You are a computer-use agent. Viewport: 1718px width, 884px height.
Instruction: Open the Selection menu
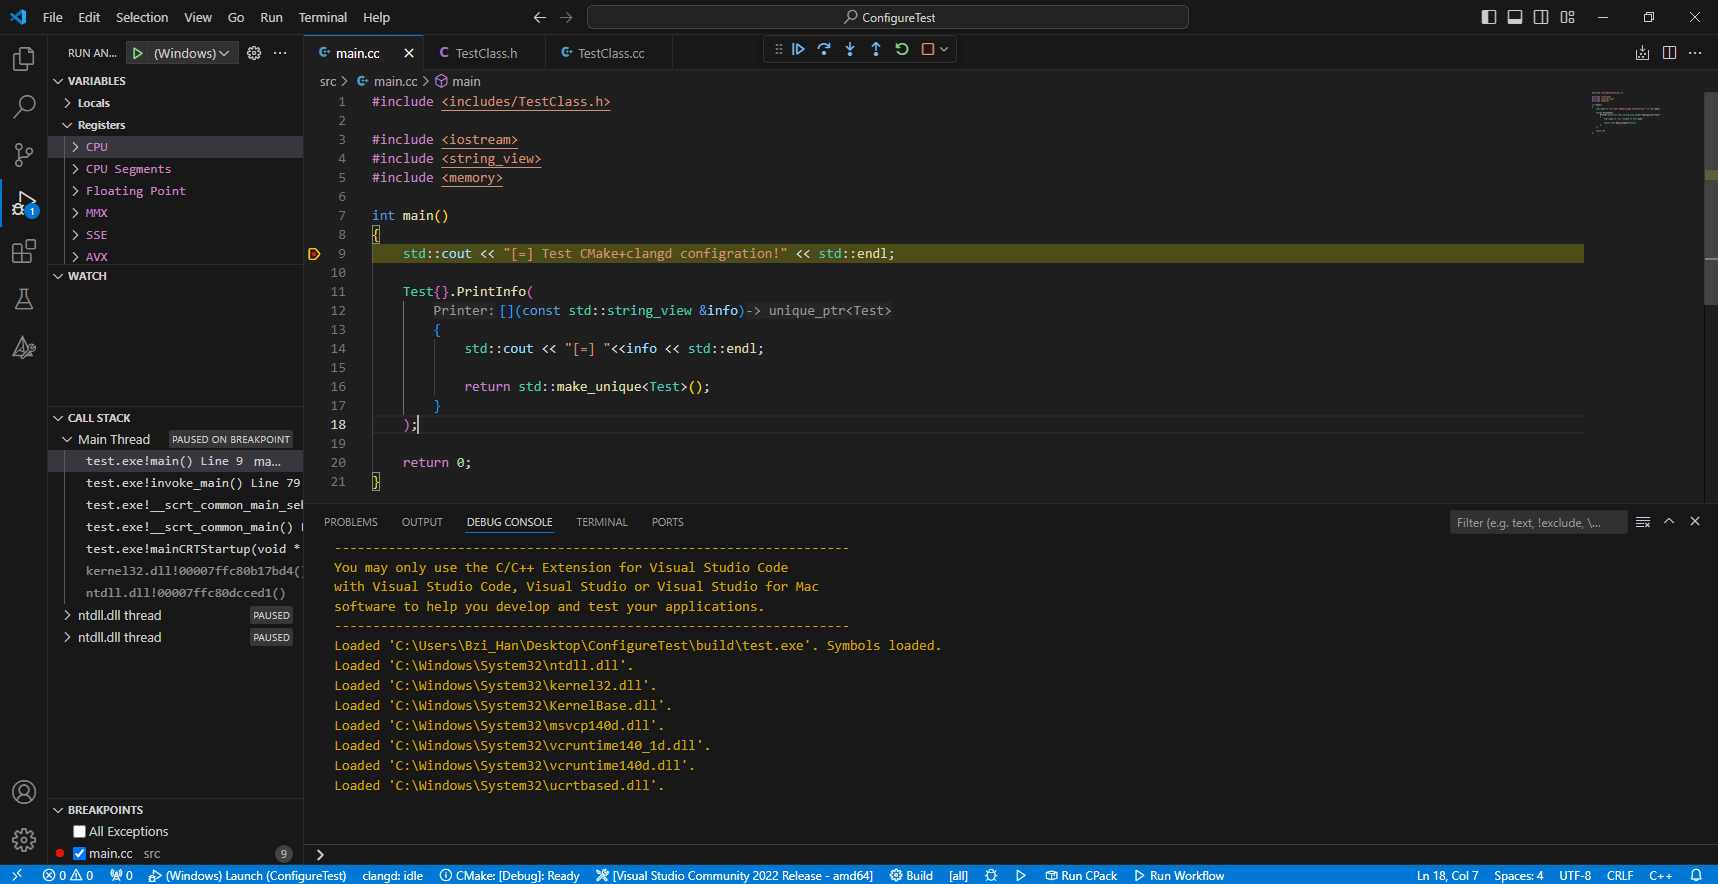[x=142, y=17]
